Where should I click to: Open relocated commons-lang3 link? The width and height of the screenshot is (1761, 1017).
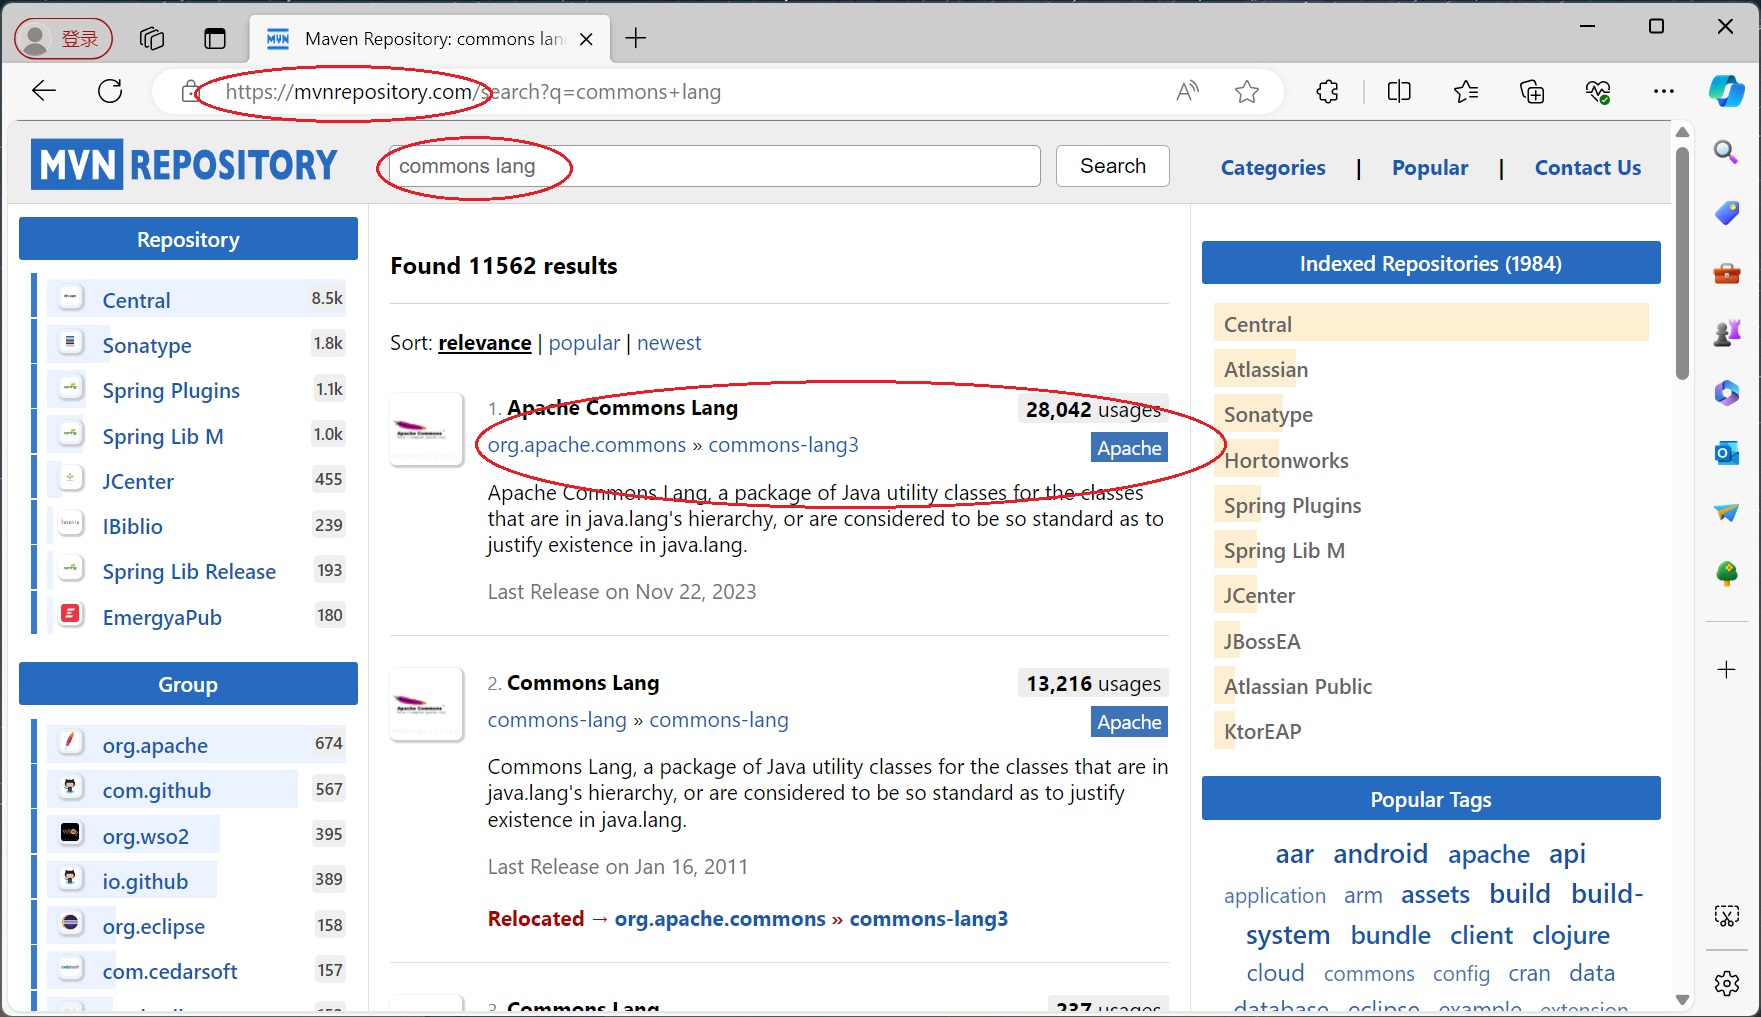[x=929, y=919]
